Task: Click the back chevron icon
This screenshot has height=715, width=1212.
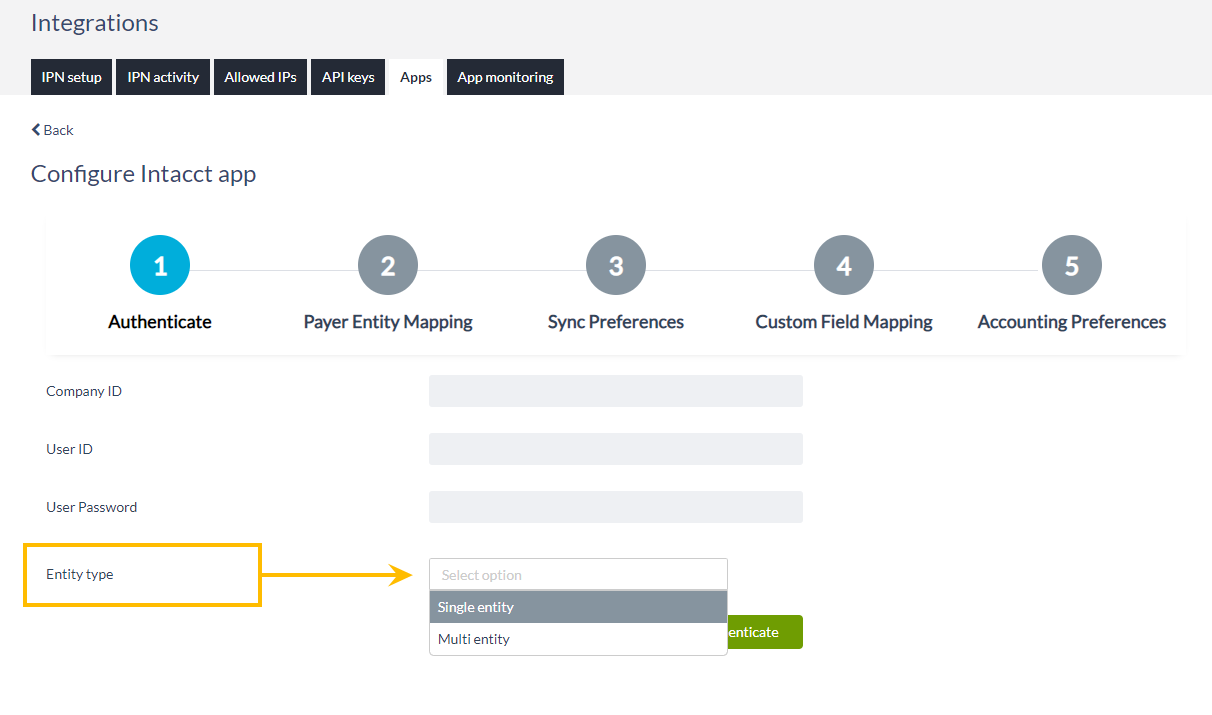Action: point(37,129)
